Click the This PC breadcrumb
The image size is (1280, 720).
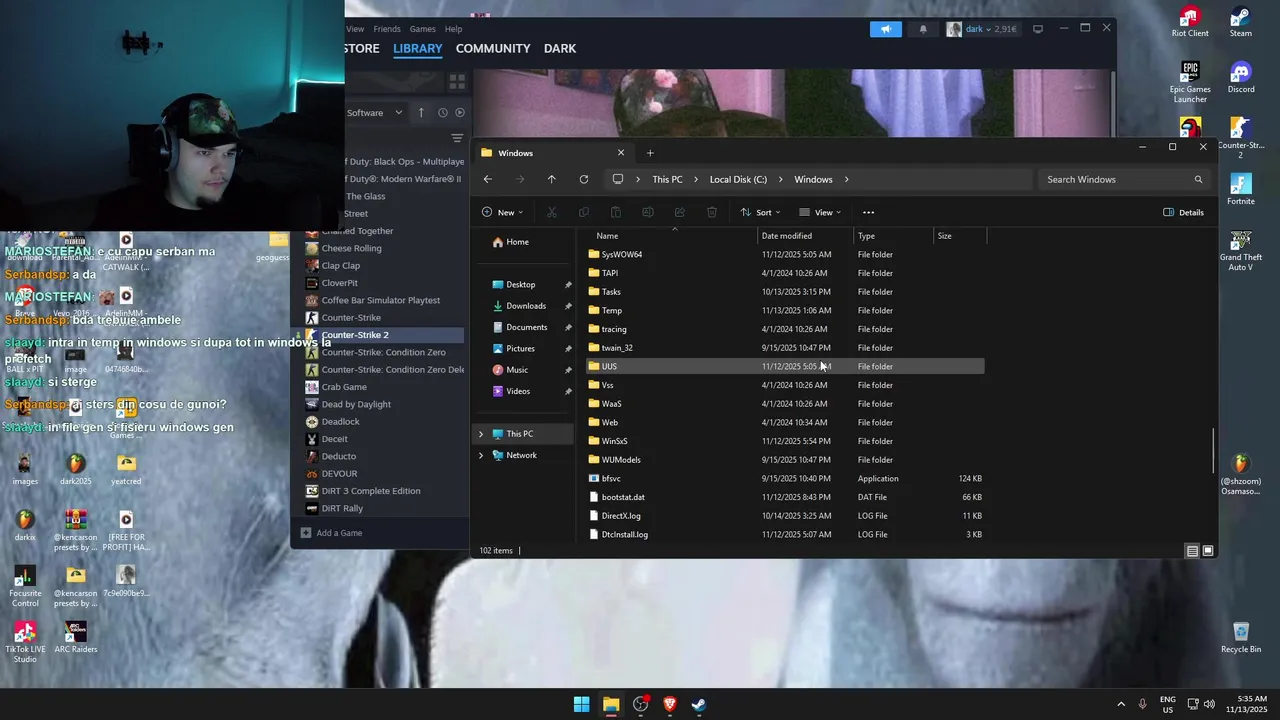[667, 180]
